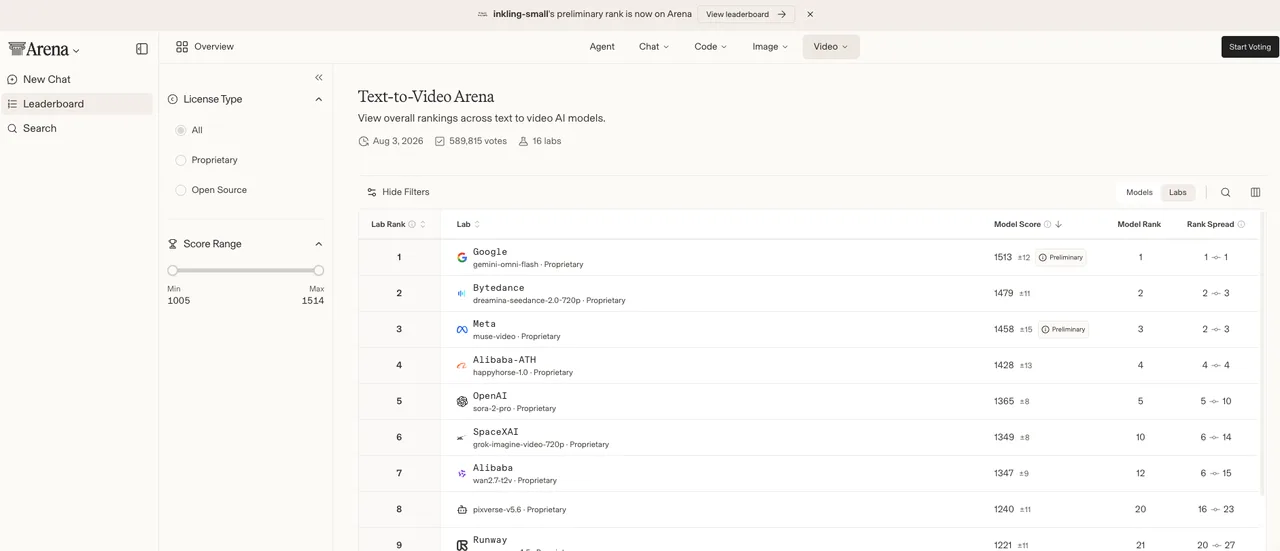Screen dimensions: 1280x551
Task: Click the Arena logo
Action: point(38,49)
